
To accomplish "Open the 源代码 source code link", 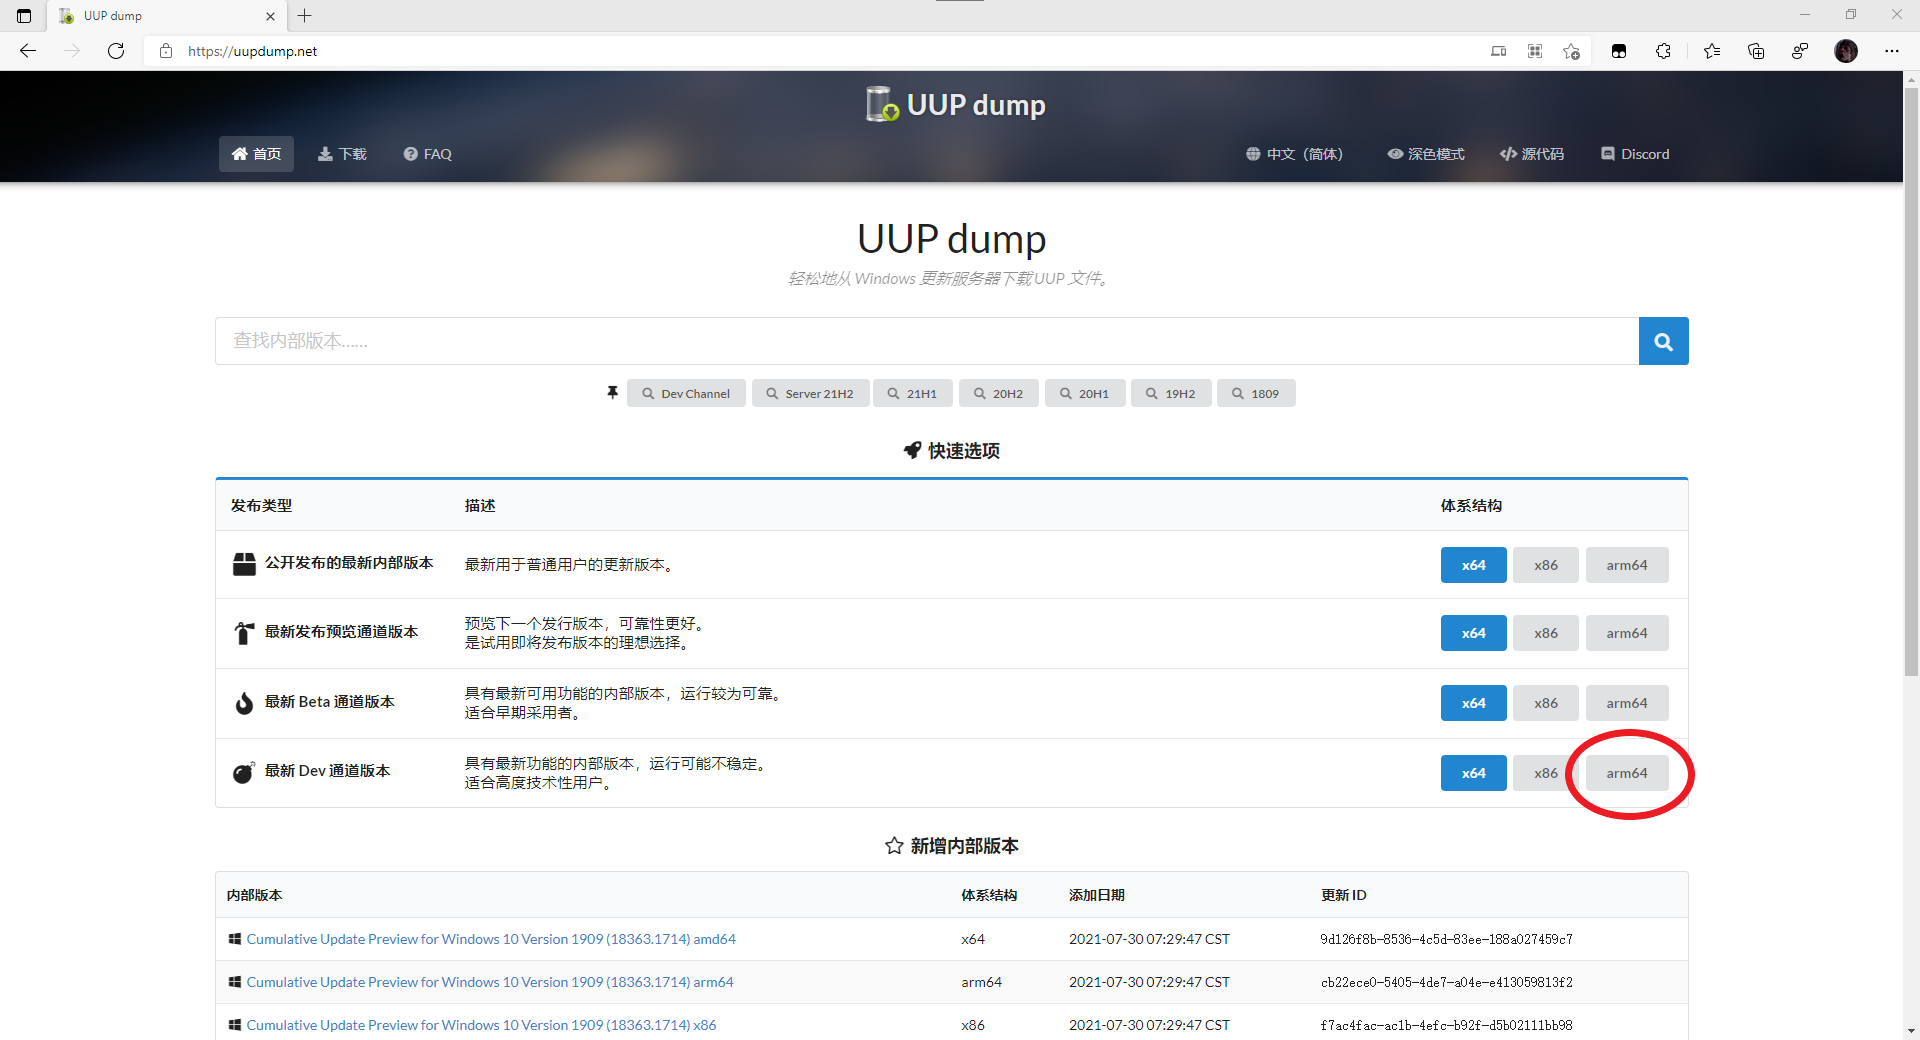I will click(x=1531, y=154).
